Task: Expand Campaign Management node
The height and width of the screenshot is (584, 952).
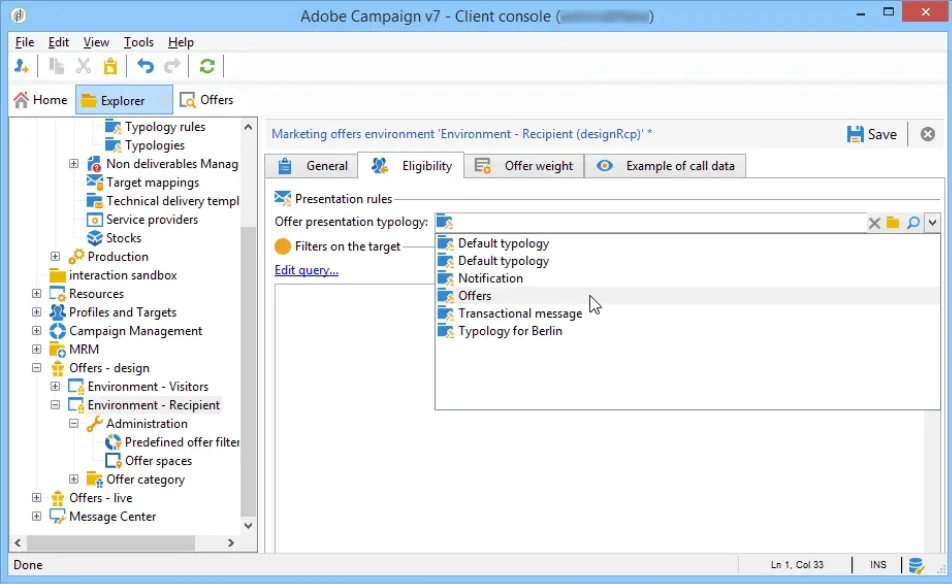Action: click(x=36, y=331)
